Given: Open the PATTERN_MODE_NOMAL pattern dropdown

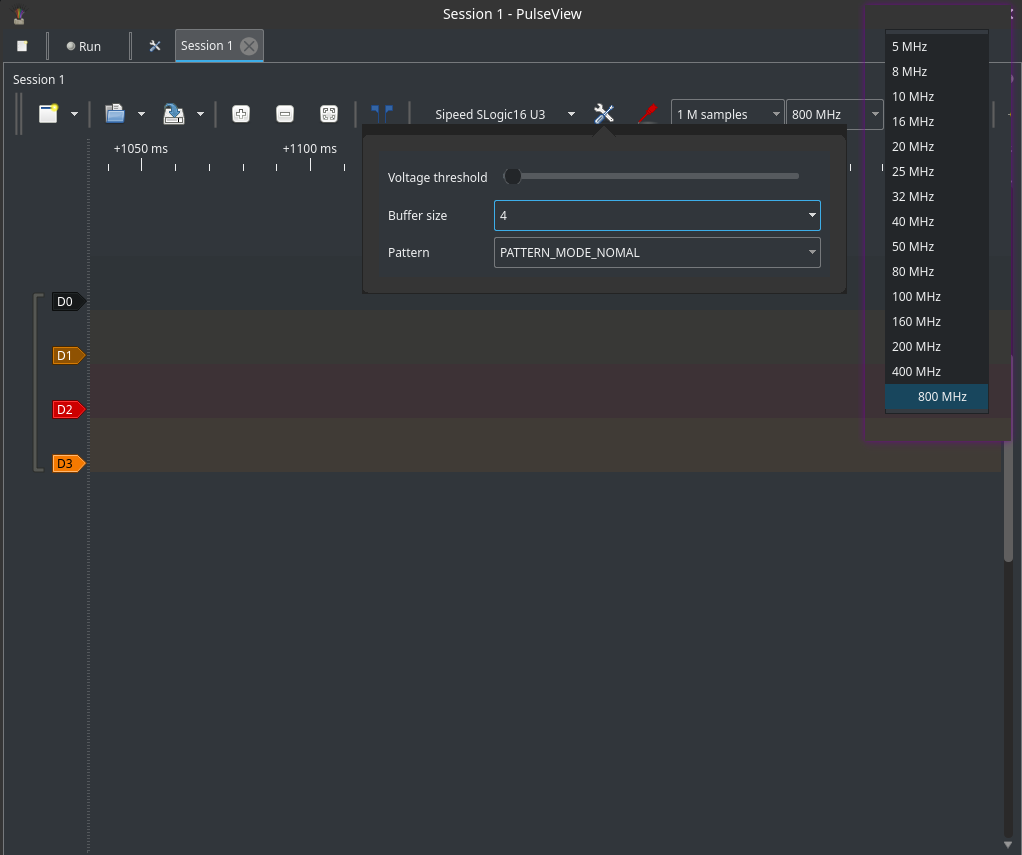Looking at the screenshot, I should click(657, 252).
